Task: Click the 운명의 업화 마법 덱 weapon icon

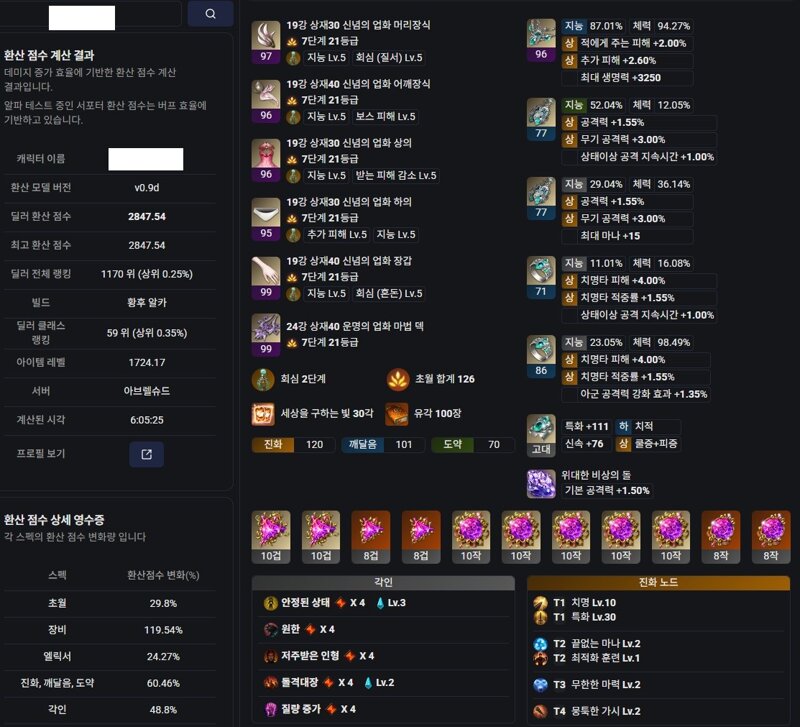Action: point(266,335)
